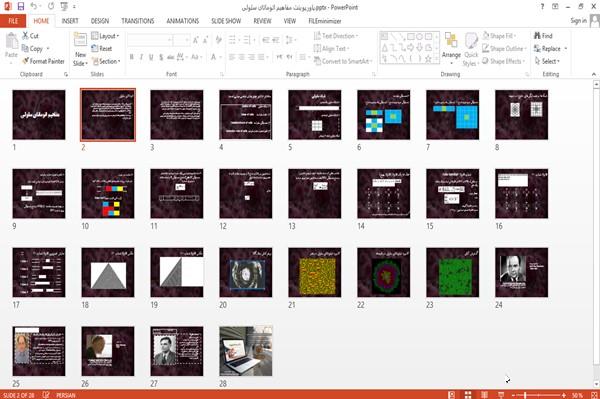Click the Redo icon in title bar

click(51, 7)
